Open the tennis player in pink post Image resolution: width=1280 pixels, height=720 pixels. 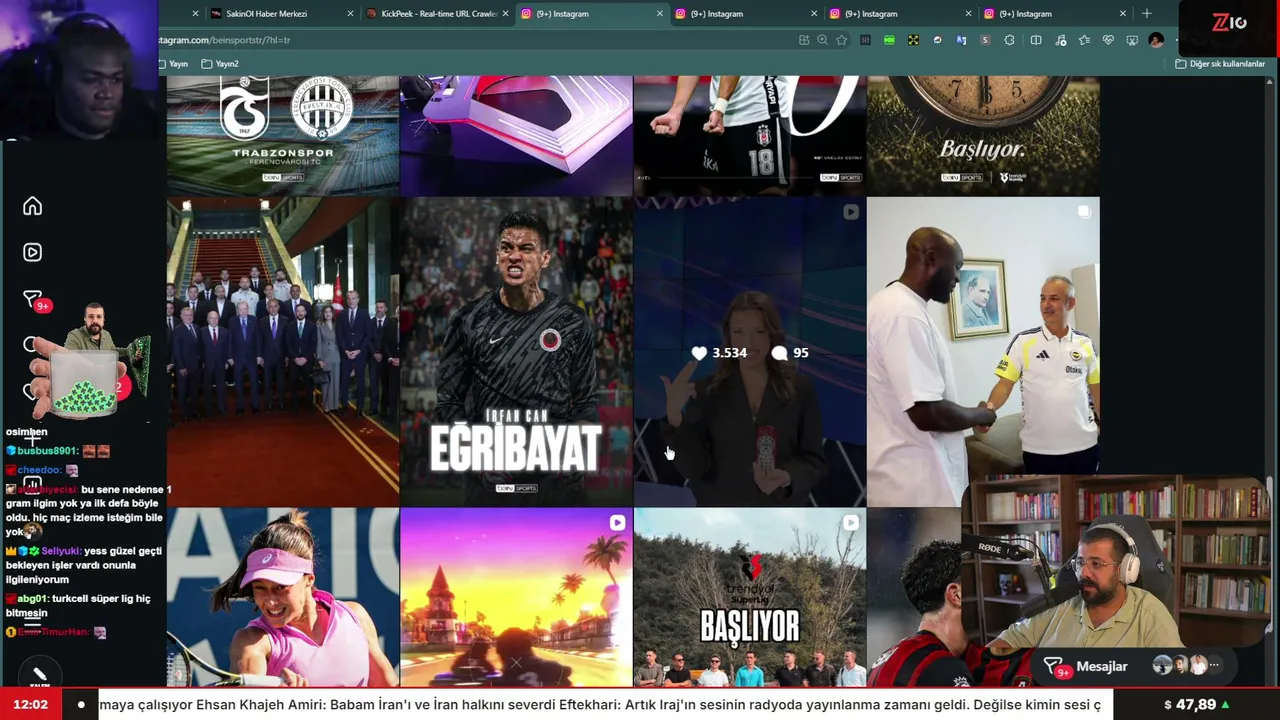(x=283, y=598)
